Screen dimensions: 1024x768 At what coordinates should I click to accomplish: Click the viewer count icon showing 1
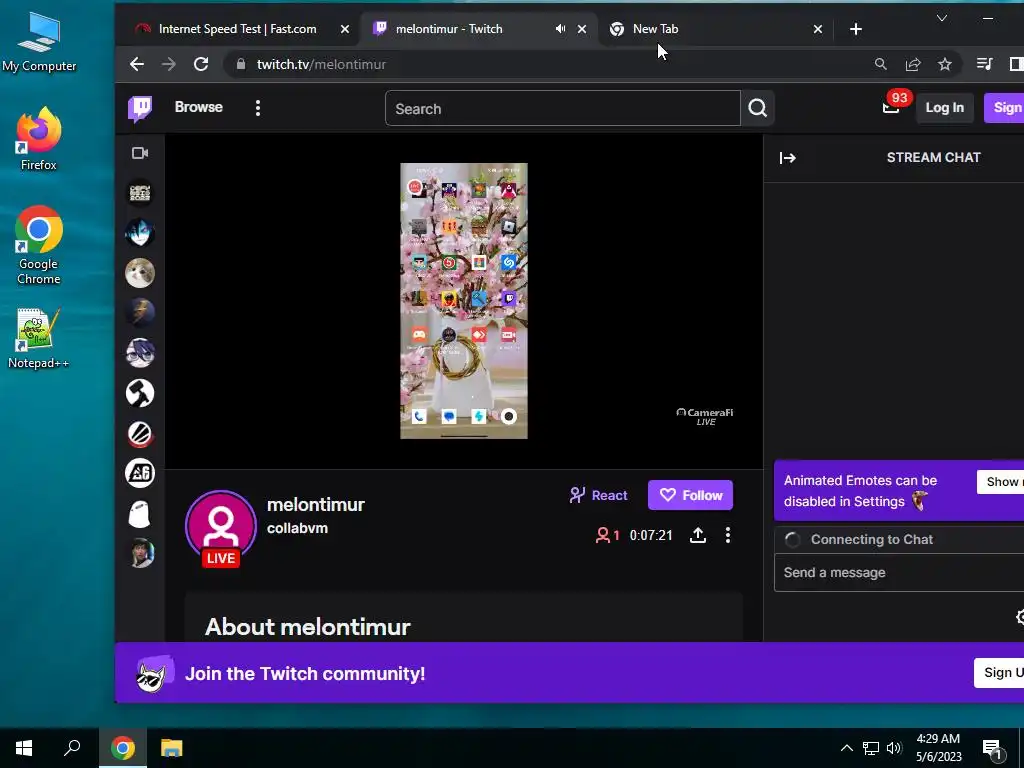607,536
